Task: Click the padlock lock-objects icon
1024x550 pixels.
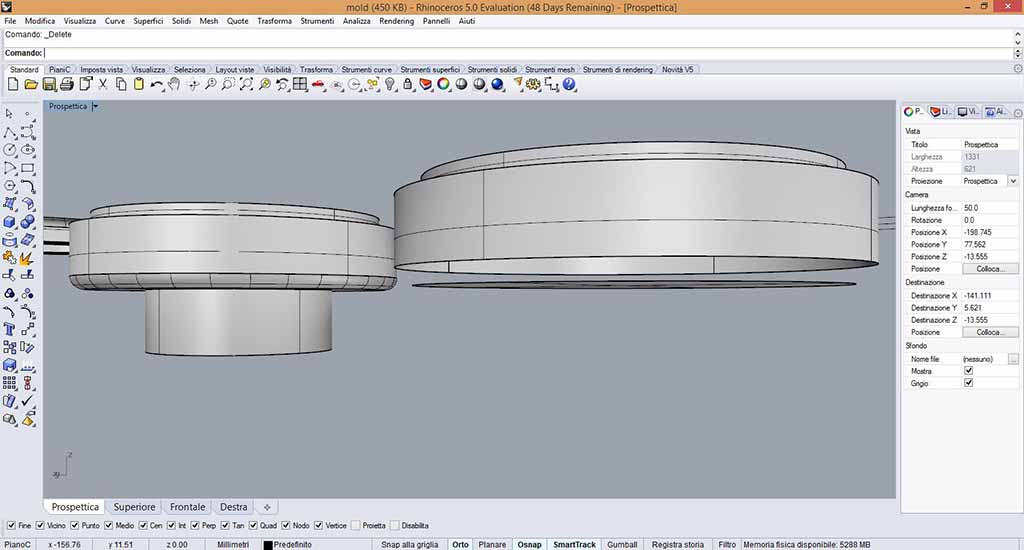Action: point(408,84)
